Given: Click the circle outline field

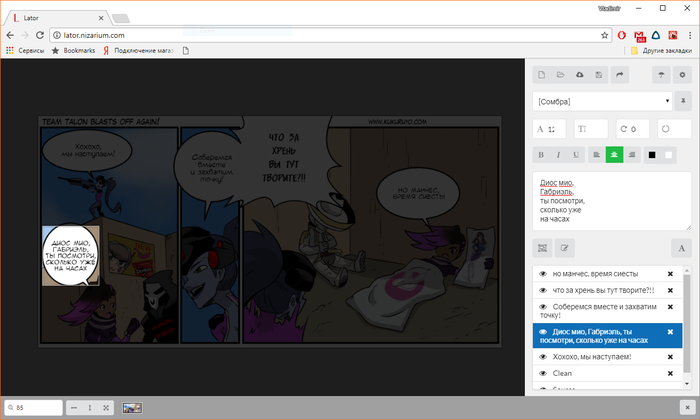Looking at the screenshot, I should (x=674, y=129).
